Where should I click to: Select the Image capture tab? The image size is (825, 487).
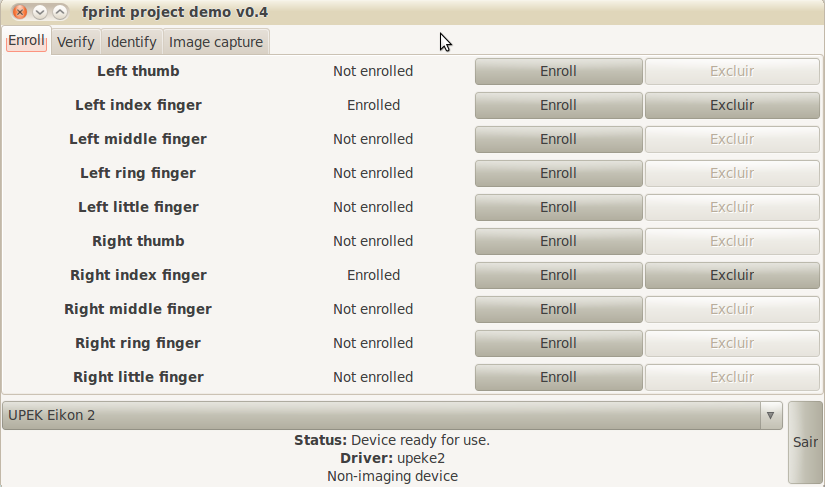pyautogui.click(x=216, y=42)
